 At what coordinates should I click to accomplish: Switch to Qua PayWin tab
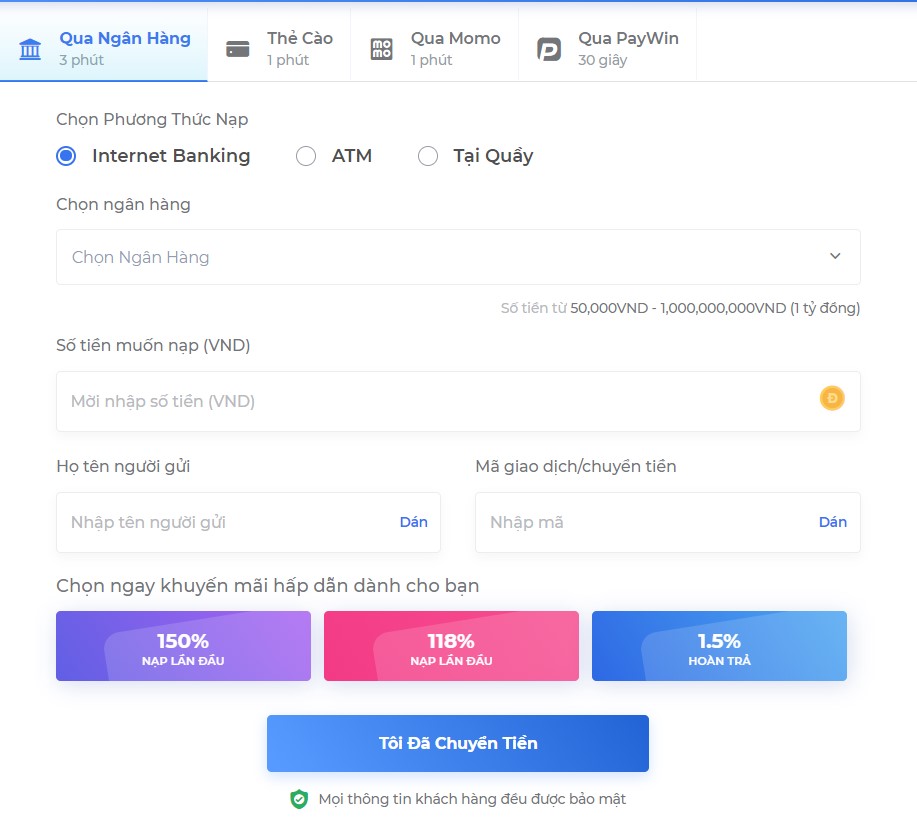click(608, 44)
